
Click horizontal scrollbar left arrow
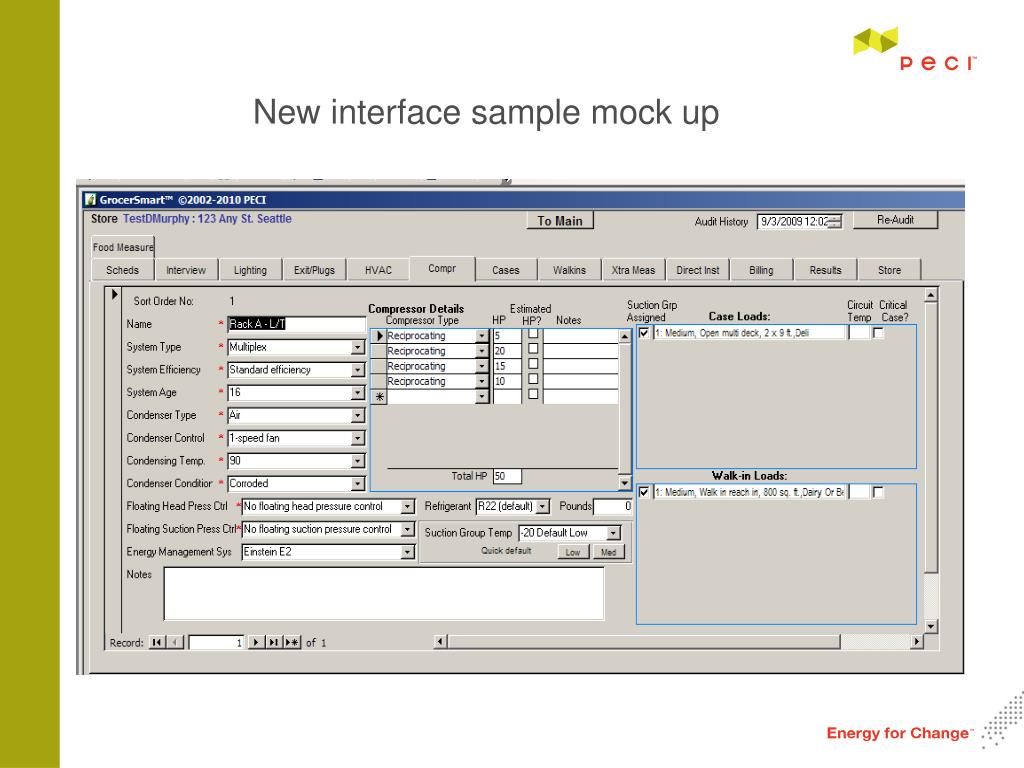(x=441, y=642)
